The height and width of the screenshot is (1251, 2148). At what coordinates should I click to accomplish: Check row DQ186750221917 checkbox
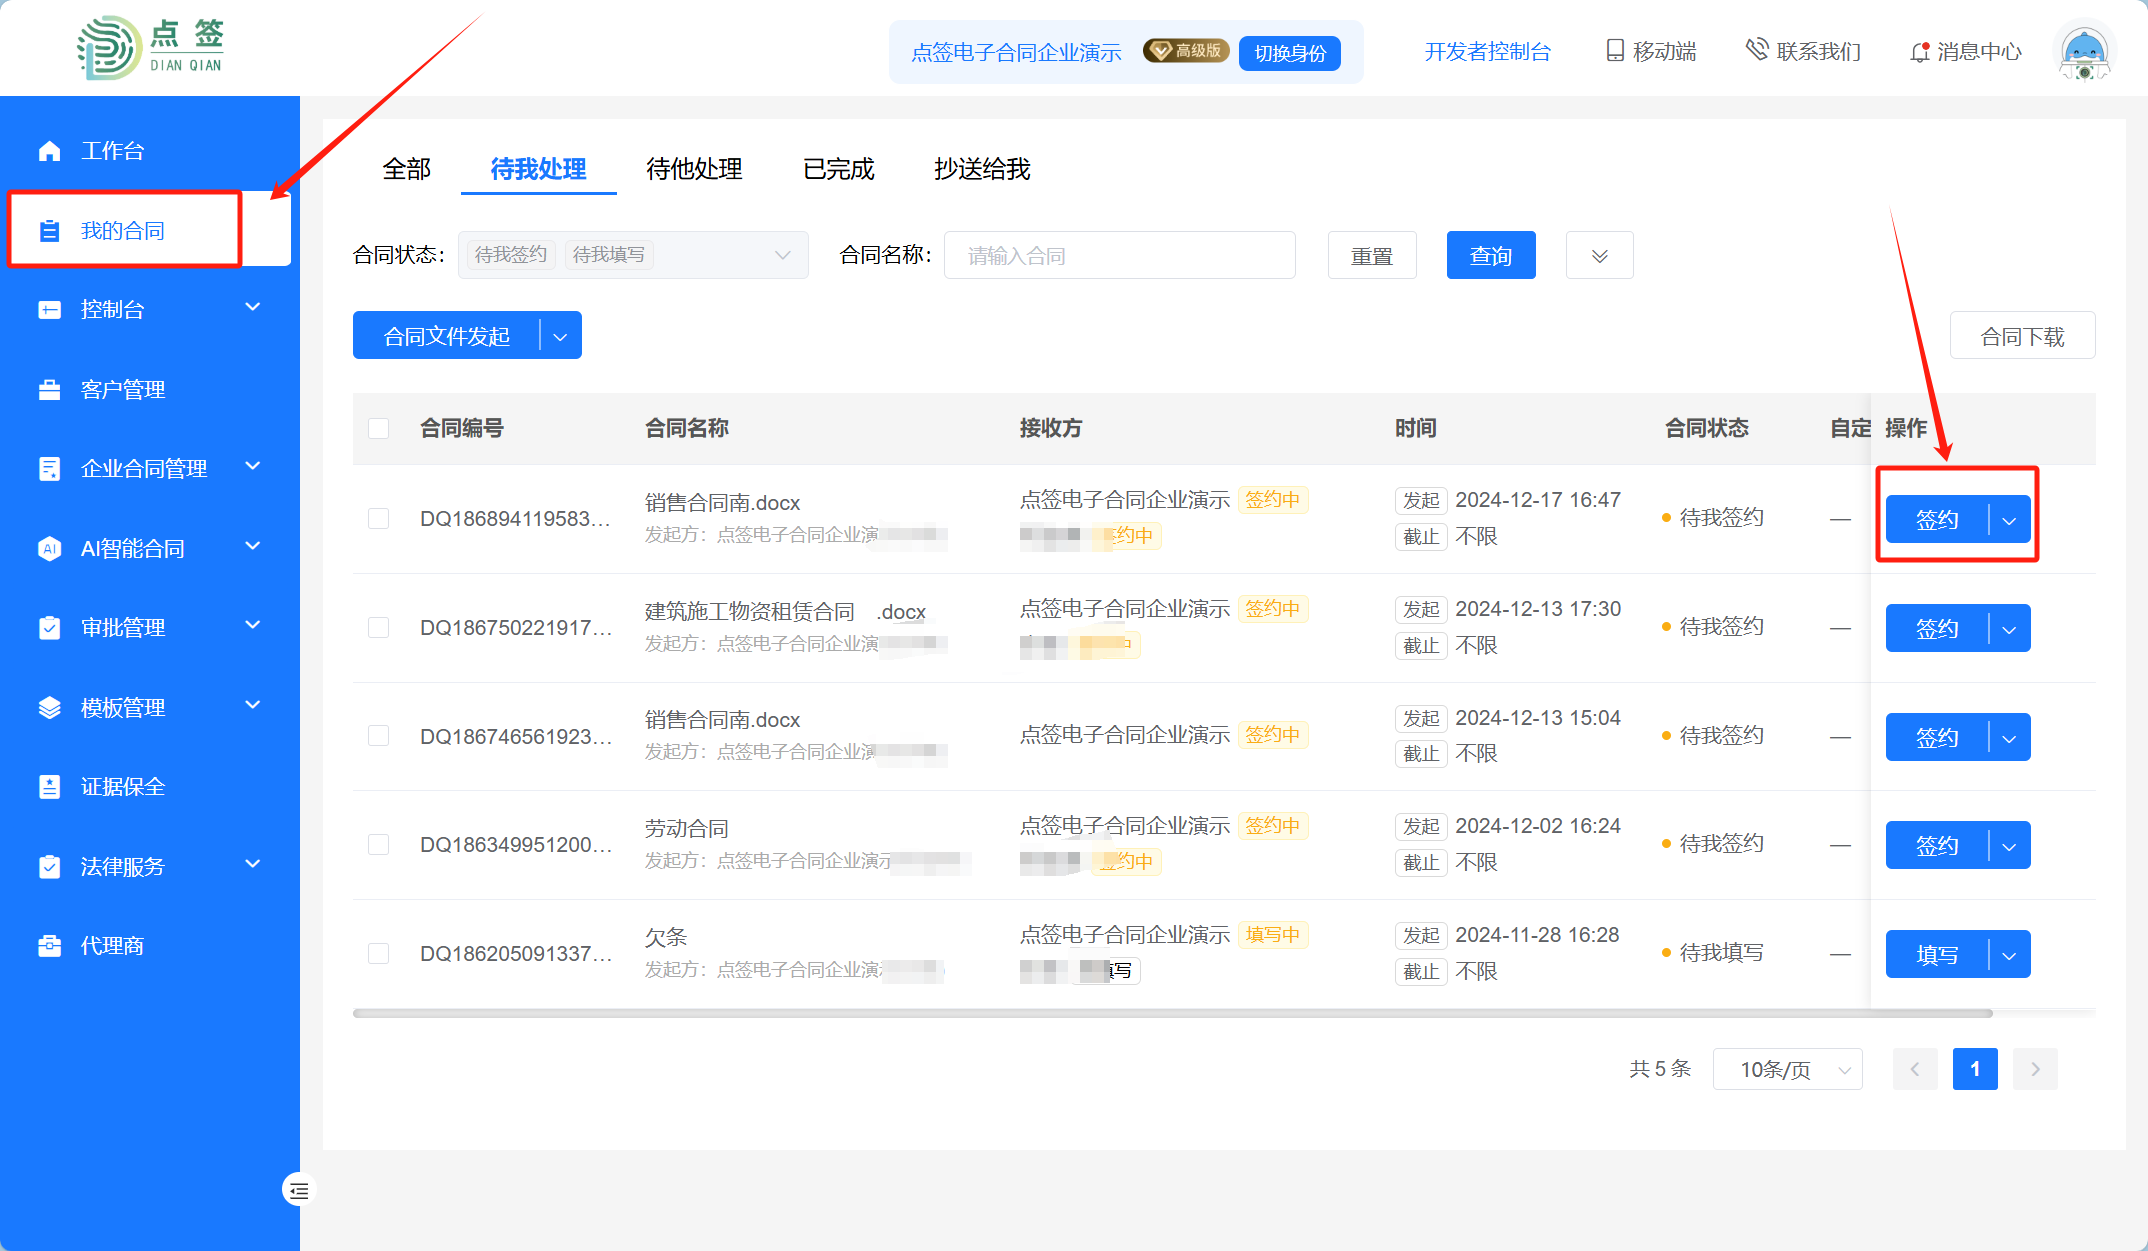[379, 627]
